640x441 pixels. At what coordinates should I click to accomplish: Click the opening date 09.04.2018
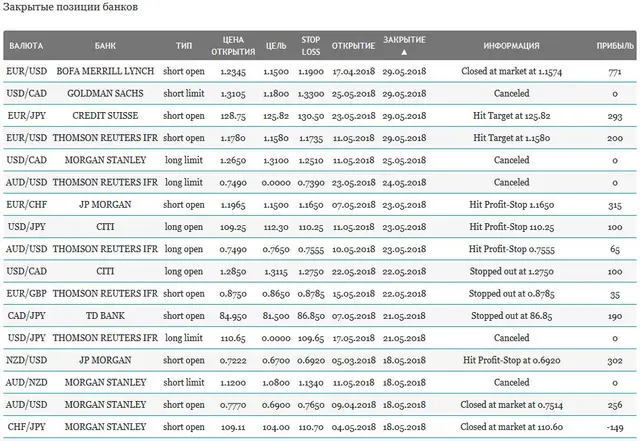click(353, 405)
